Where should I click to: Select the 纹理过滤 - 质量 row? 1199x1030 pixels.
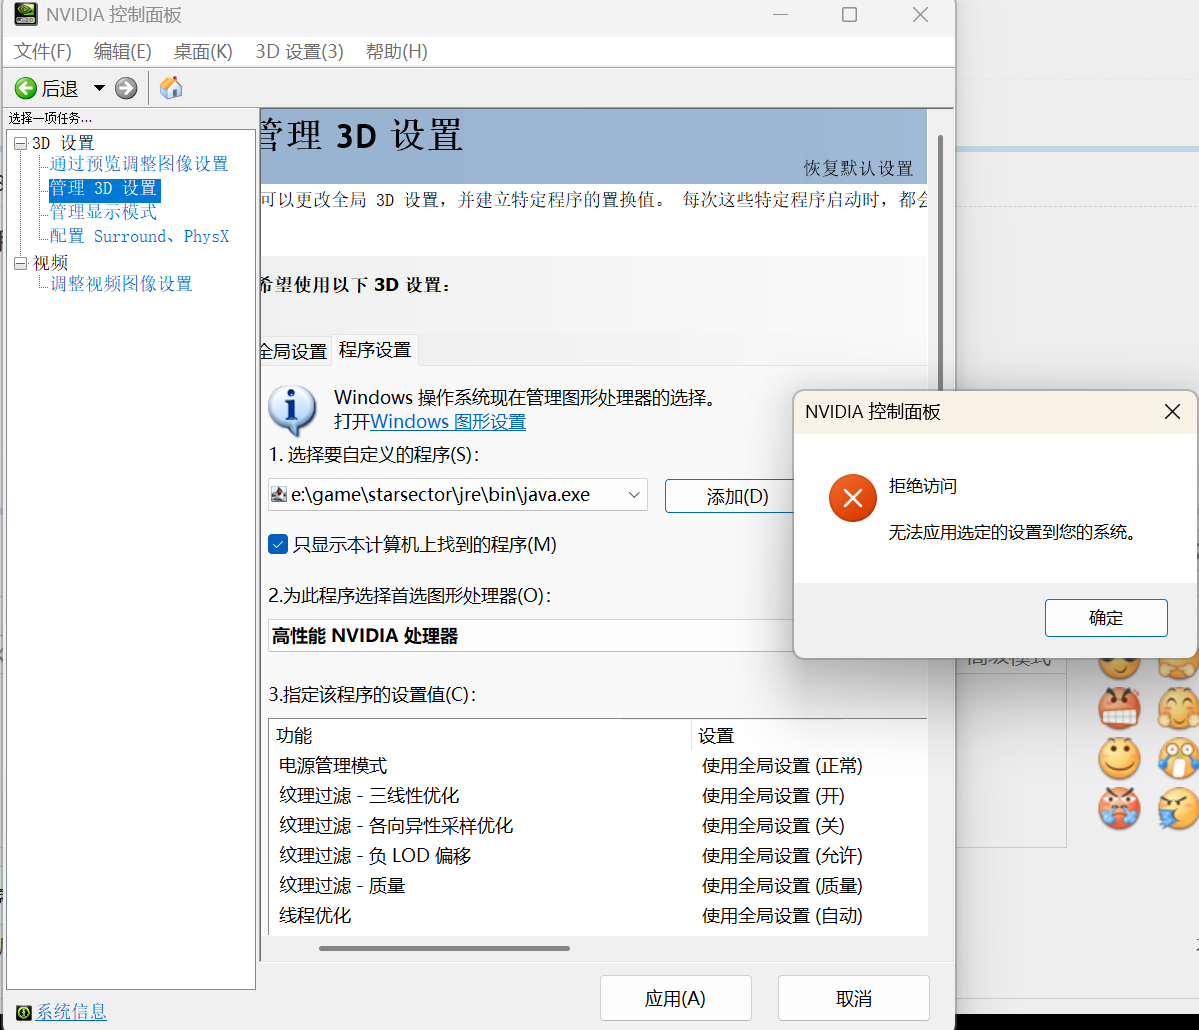tap(598, 885)
